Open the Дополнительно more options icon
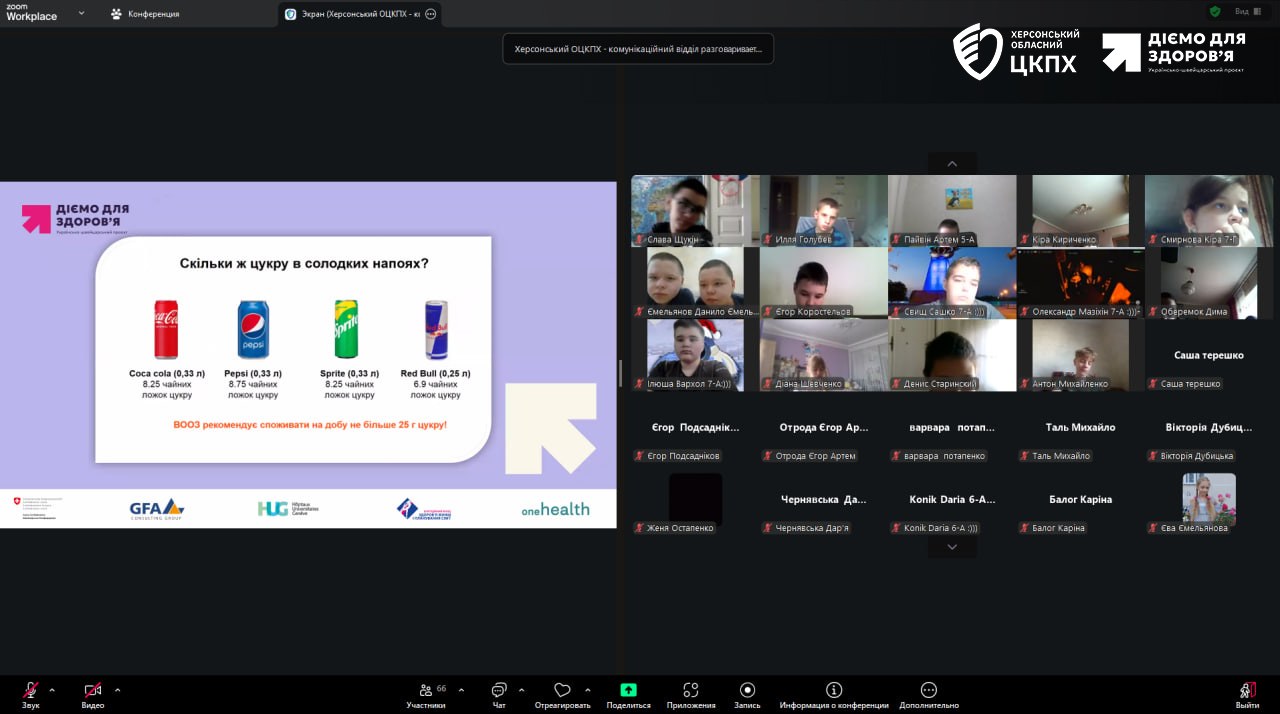The width and height of the screenshot is (1280, 714). (928, 690)
